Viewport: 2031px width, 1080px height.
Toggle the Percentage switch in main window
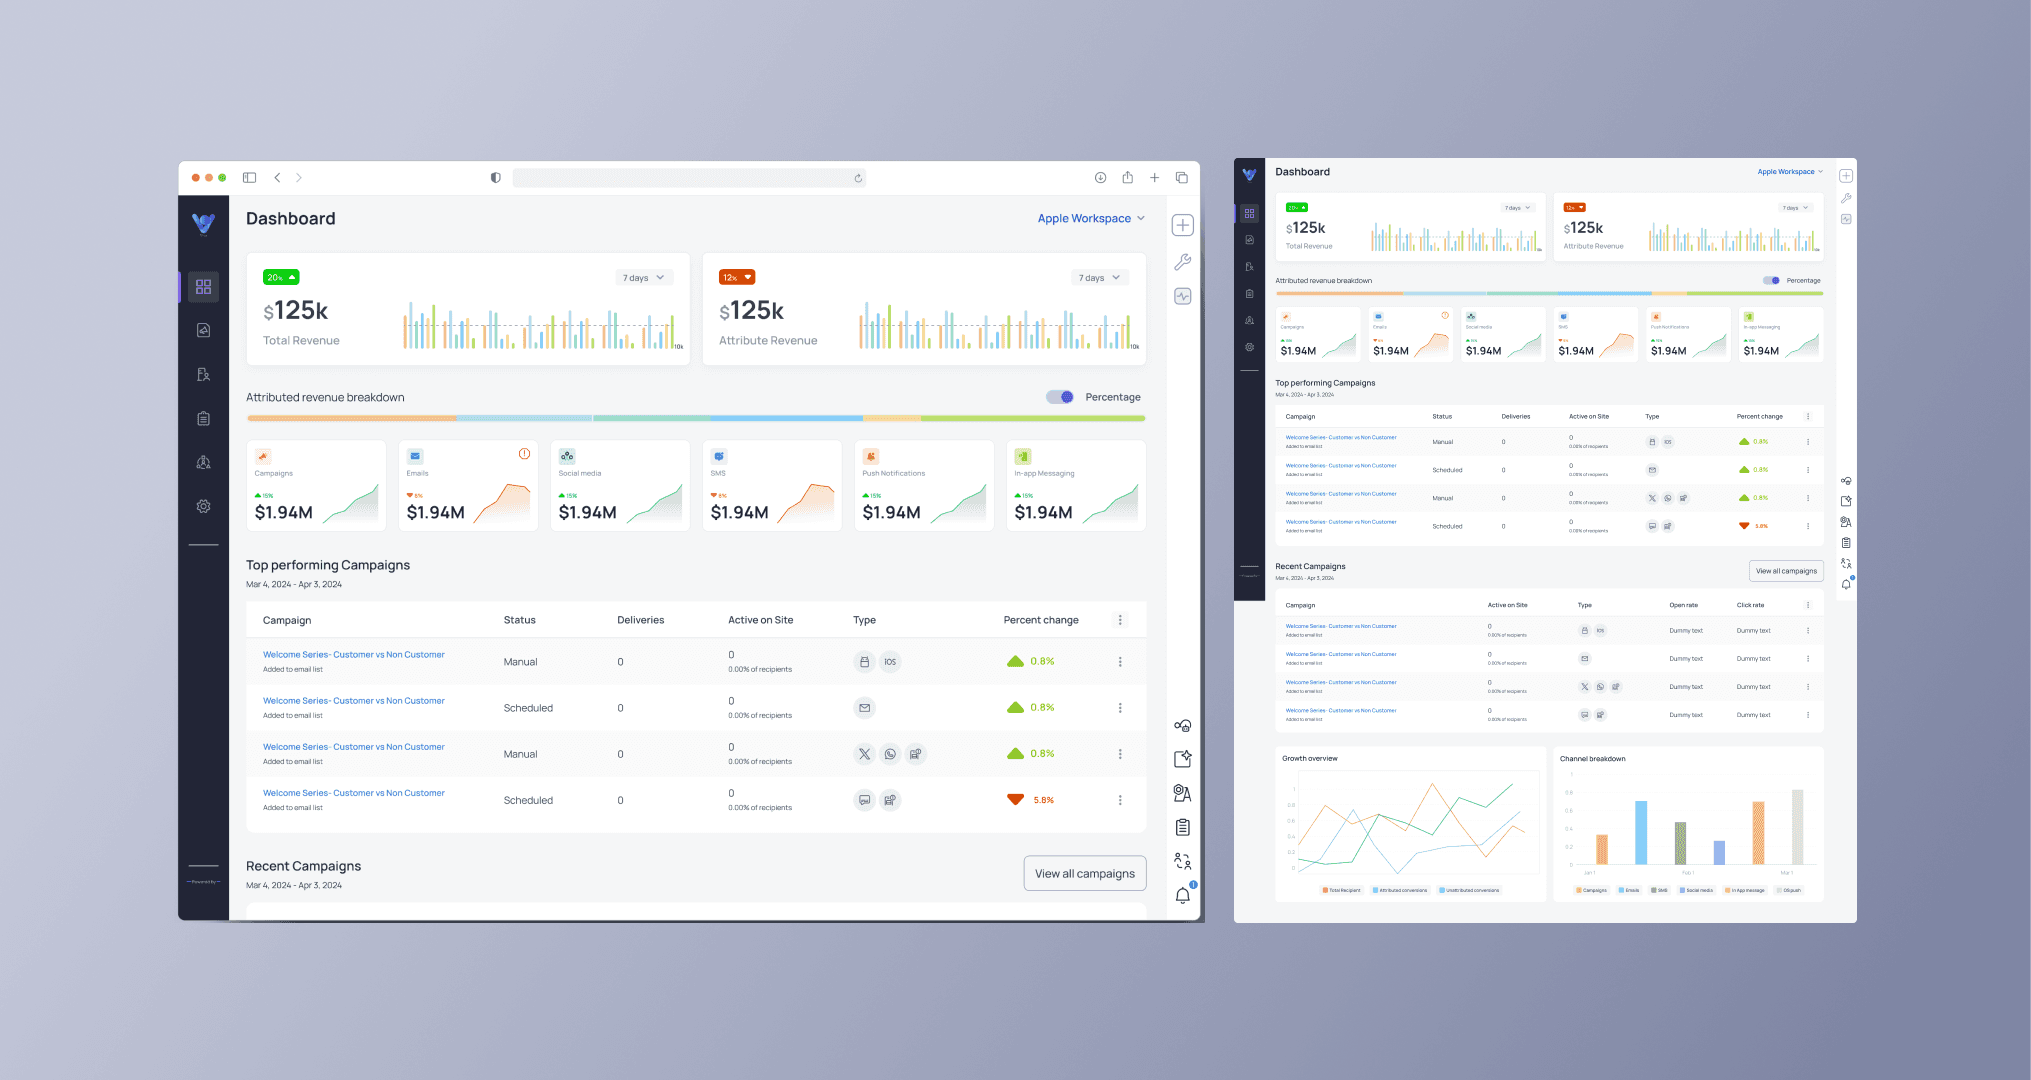point(1060,397)
